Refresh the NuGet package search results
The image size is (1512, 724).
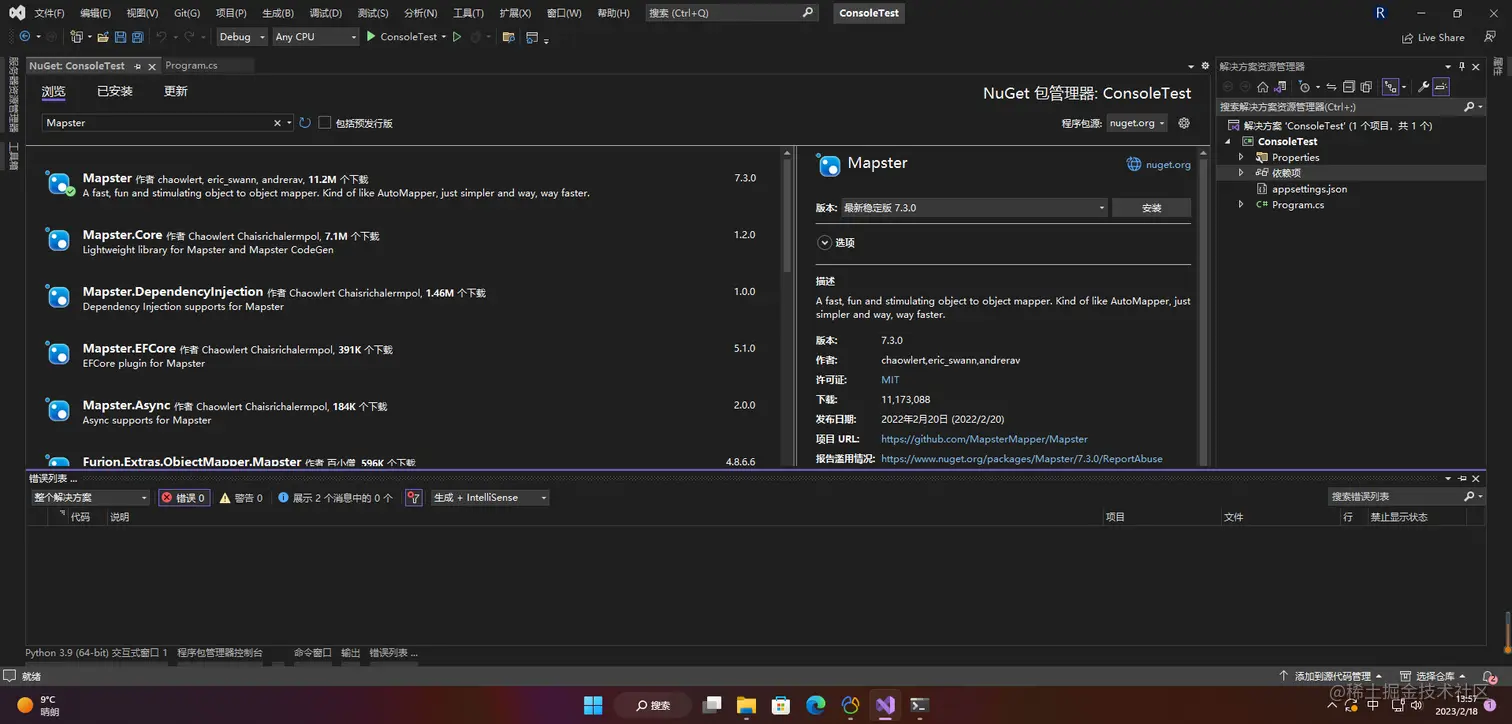pos(305,123)
